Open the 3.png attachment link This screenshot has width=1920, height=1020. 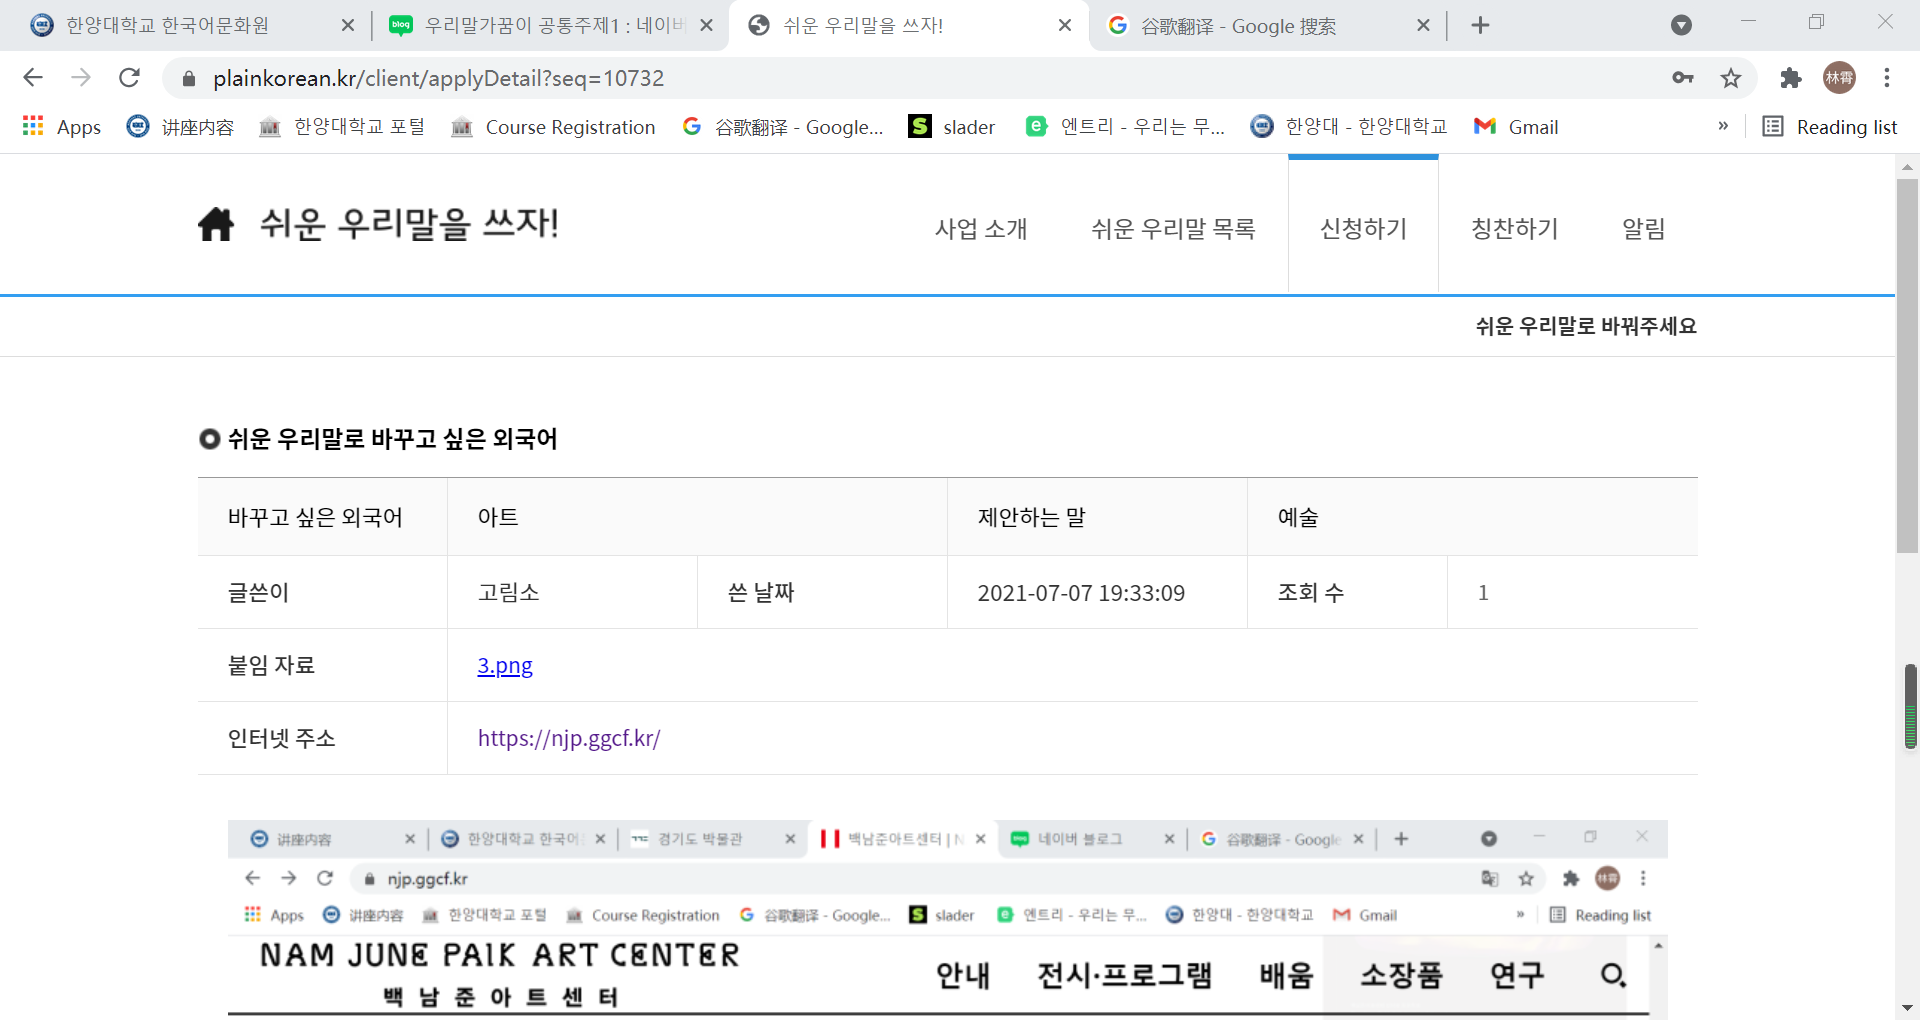505,666
